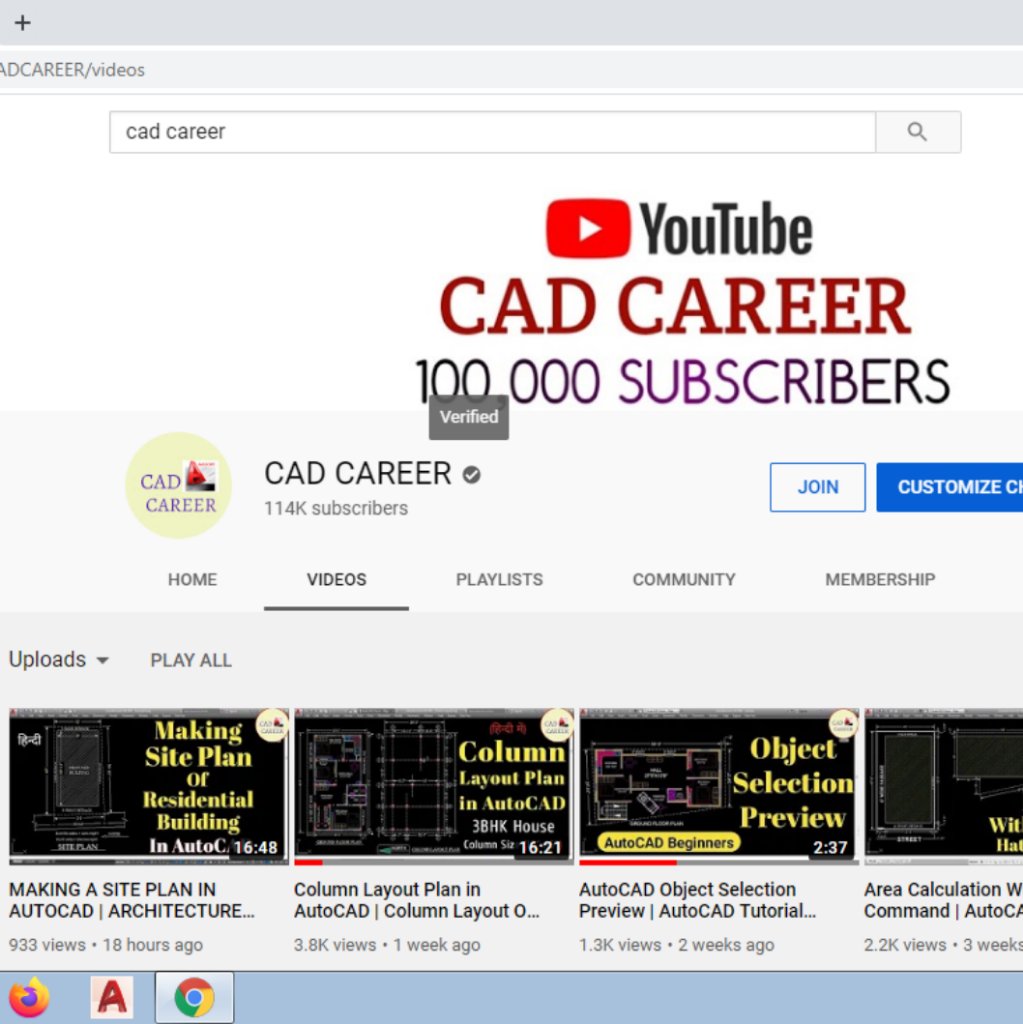Launch Firefox from the taskbar
1023x1024 pixels.
[29, 997]
